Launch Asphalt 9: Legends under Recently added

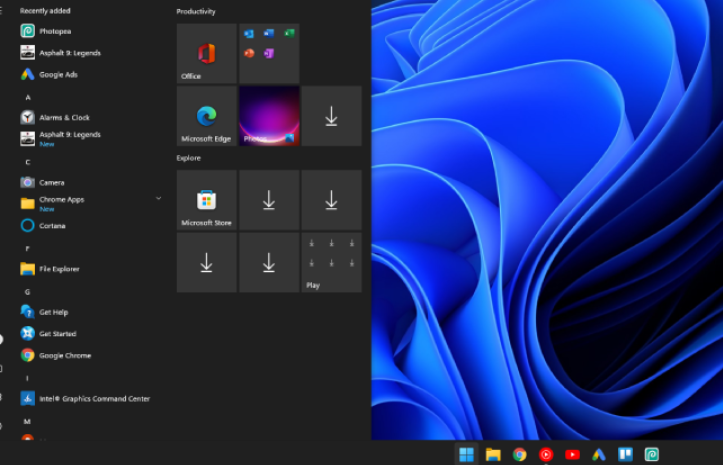pos(90,53)
